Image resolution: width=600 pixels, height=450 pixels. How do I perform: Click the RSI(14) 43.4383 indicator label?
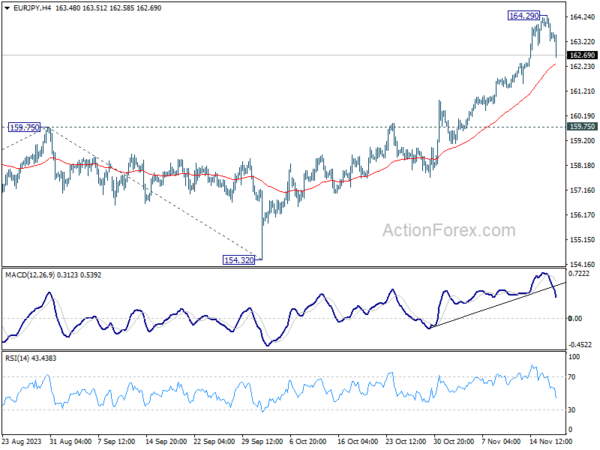pos(31,359)
